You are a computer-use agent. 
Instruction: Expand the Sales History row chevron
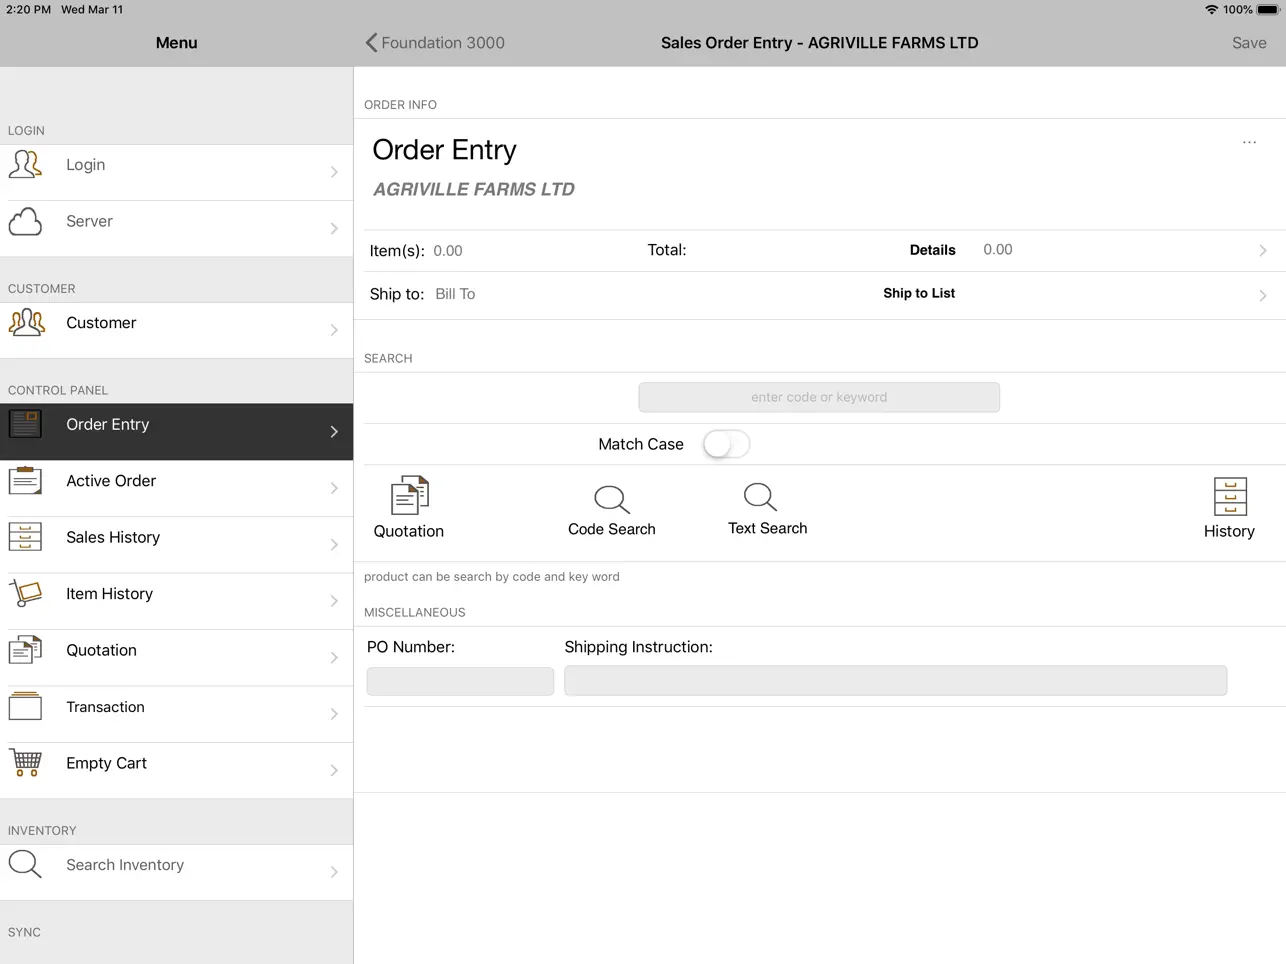tap(334, 545)
